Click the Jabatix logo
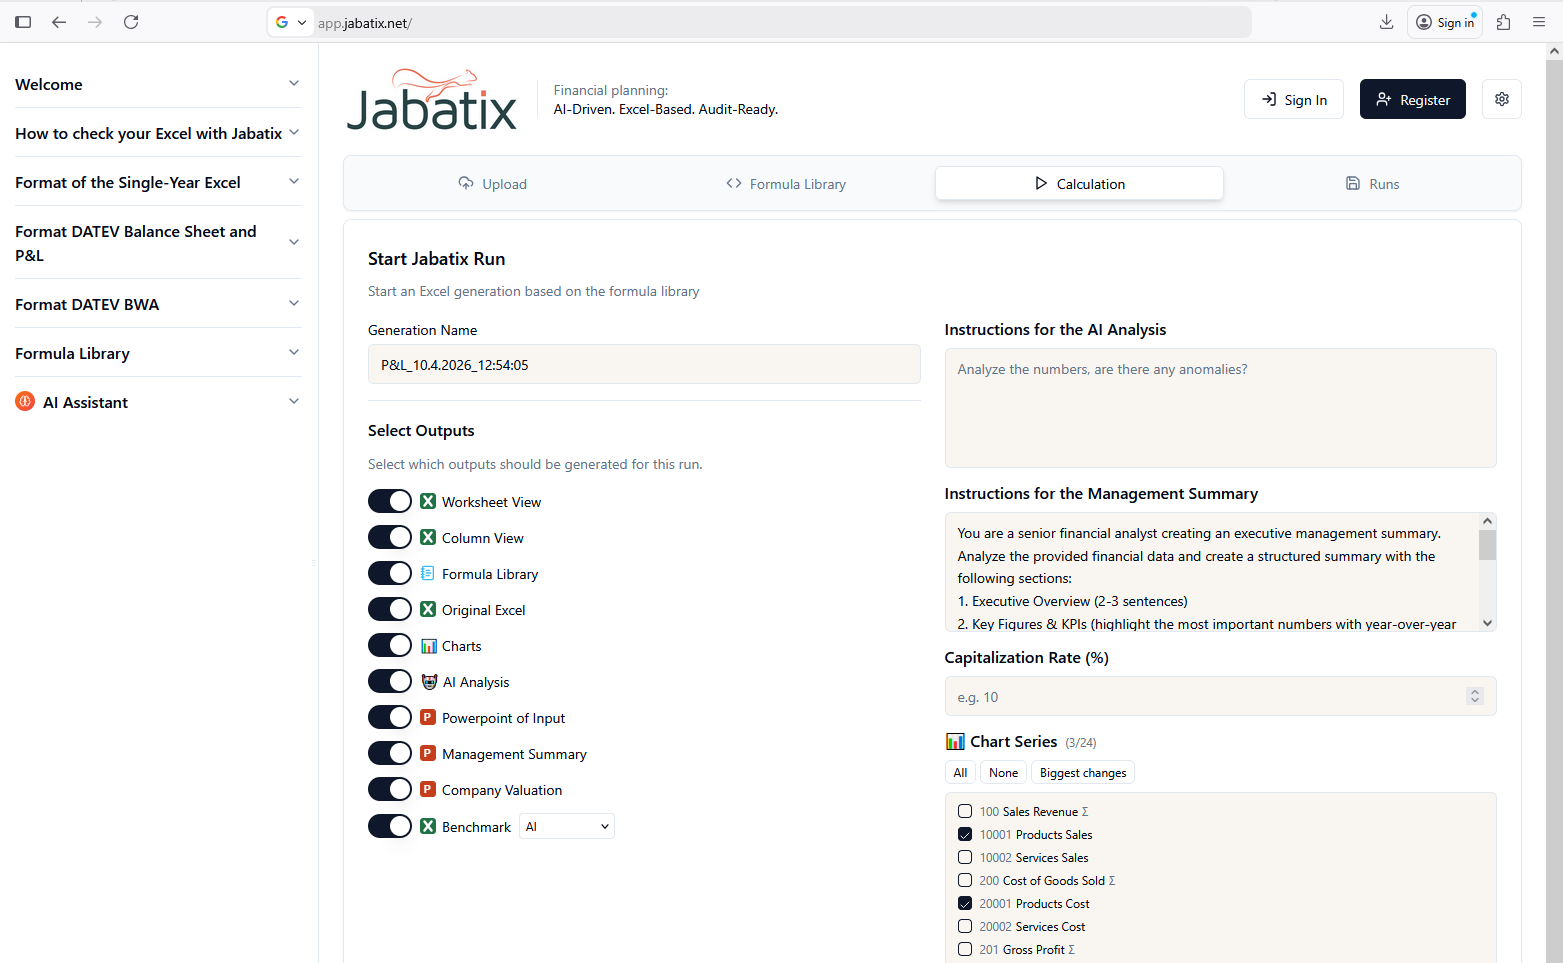This screenshot has height=963, width=1563. [431, 98]
